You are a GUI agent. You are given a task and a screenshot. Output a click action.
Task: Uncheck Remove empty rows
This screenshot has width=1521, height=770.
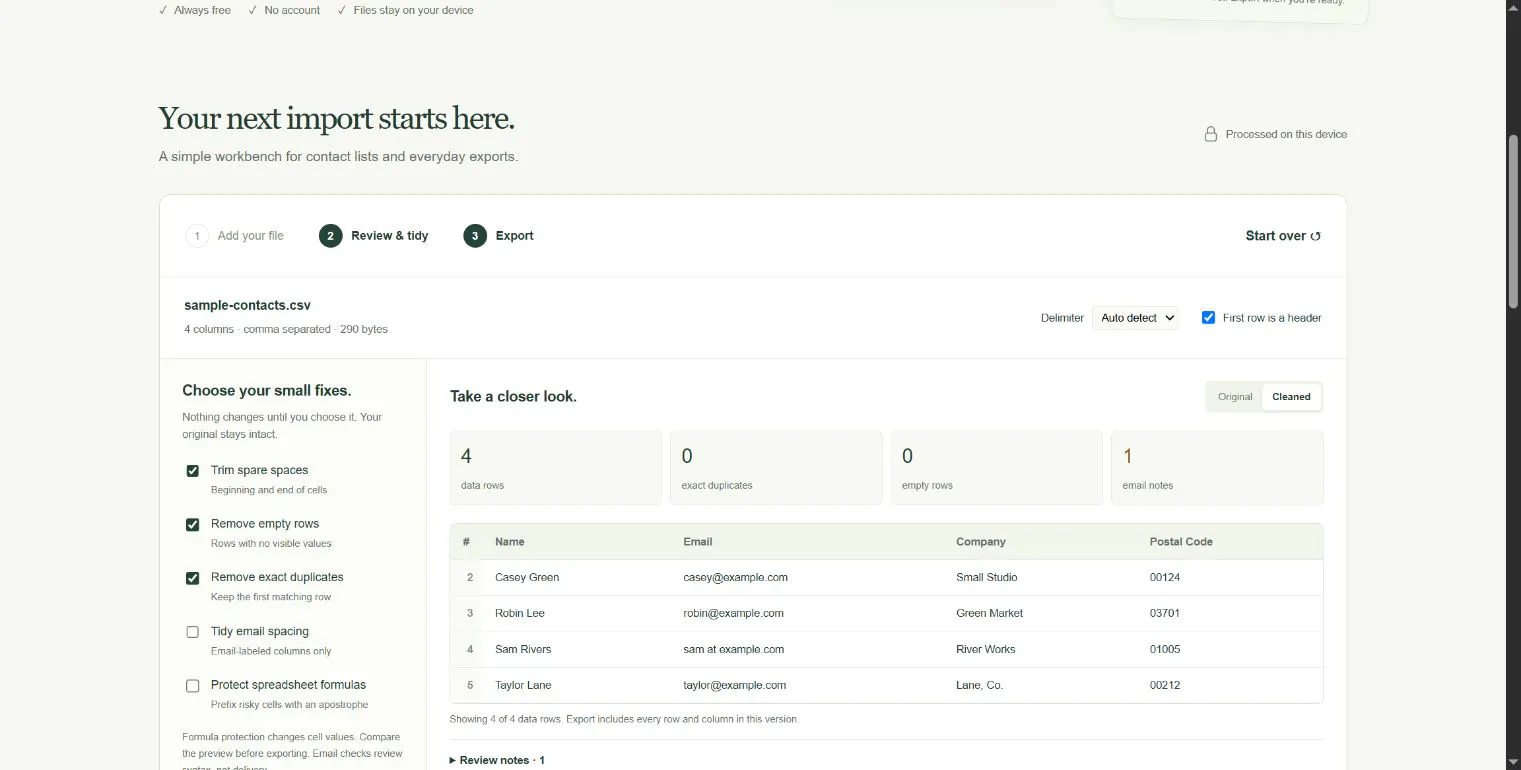click(x=193, y=524)
